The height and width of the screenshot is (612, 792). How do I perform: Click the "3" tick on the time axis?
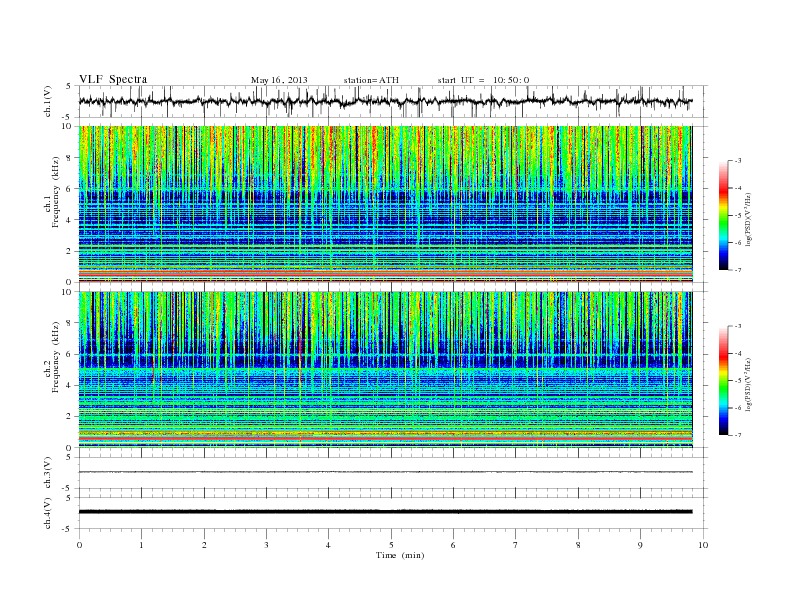266,545
